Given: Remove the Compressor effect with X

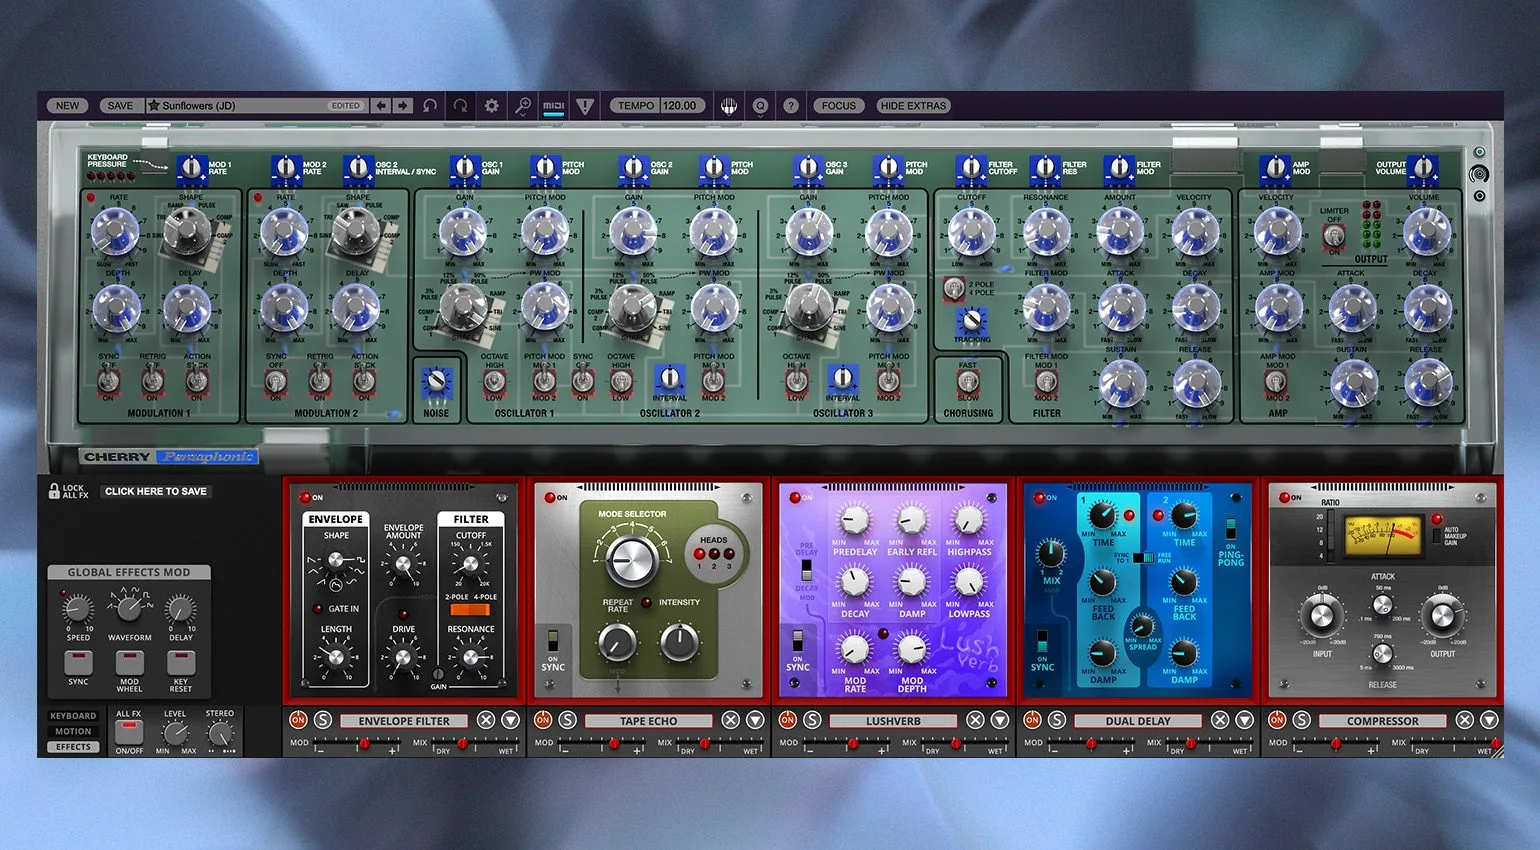Looking at the screenshot, I should [1465, 720].
